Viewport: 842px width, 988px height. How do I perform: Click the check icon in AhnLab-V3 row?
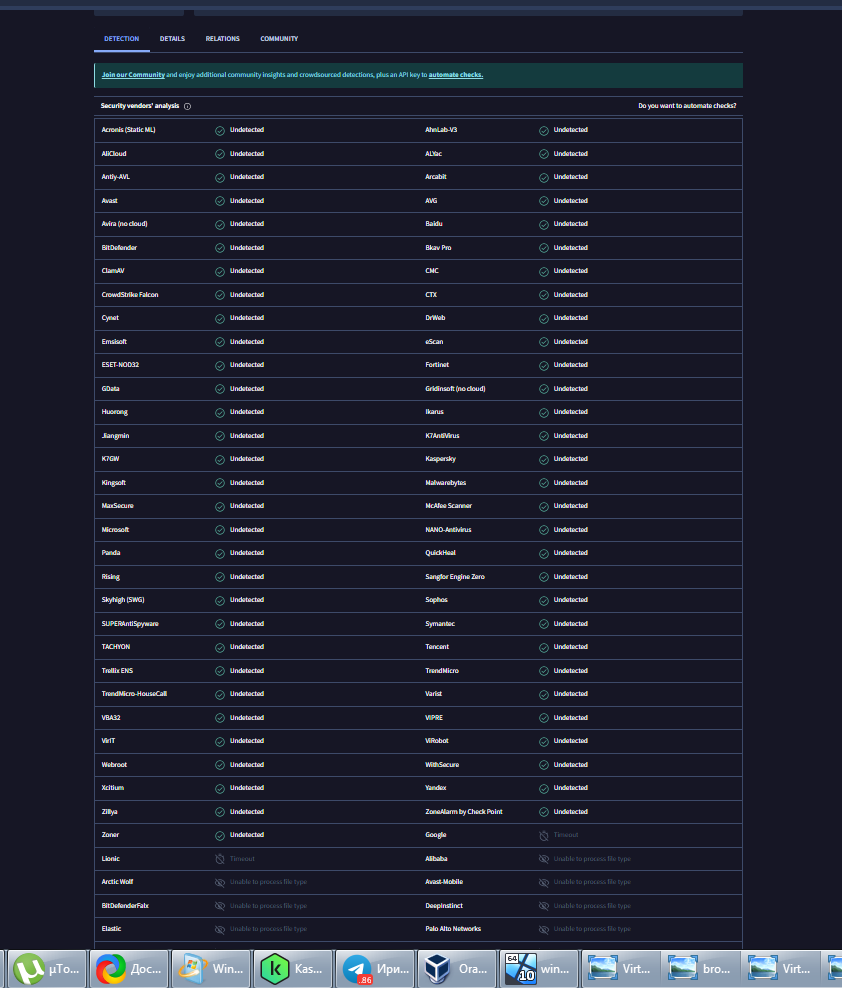click(544, 131)
